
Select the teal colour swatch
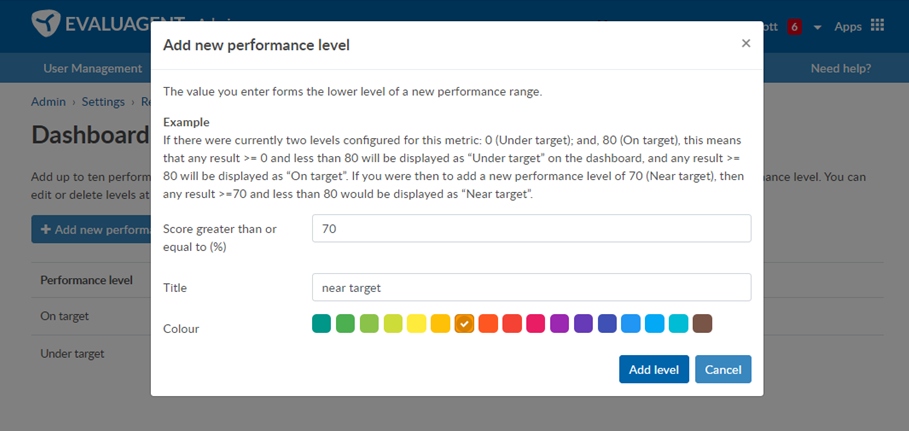coord(321,323)
